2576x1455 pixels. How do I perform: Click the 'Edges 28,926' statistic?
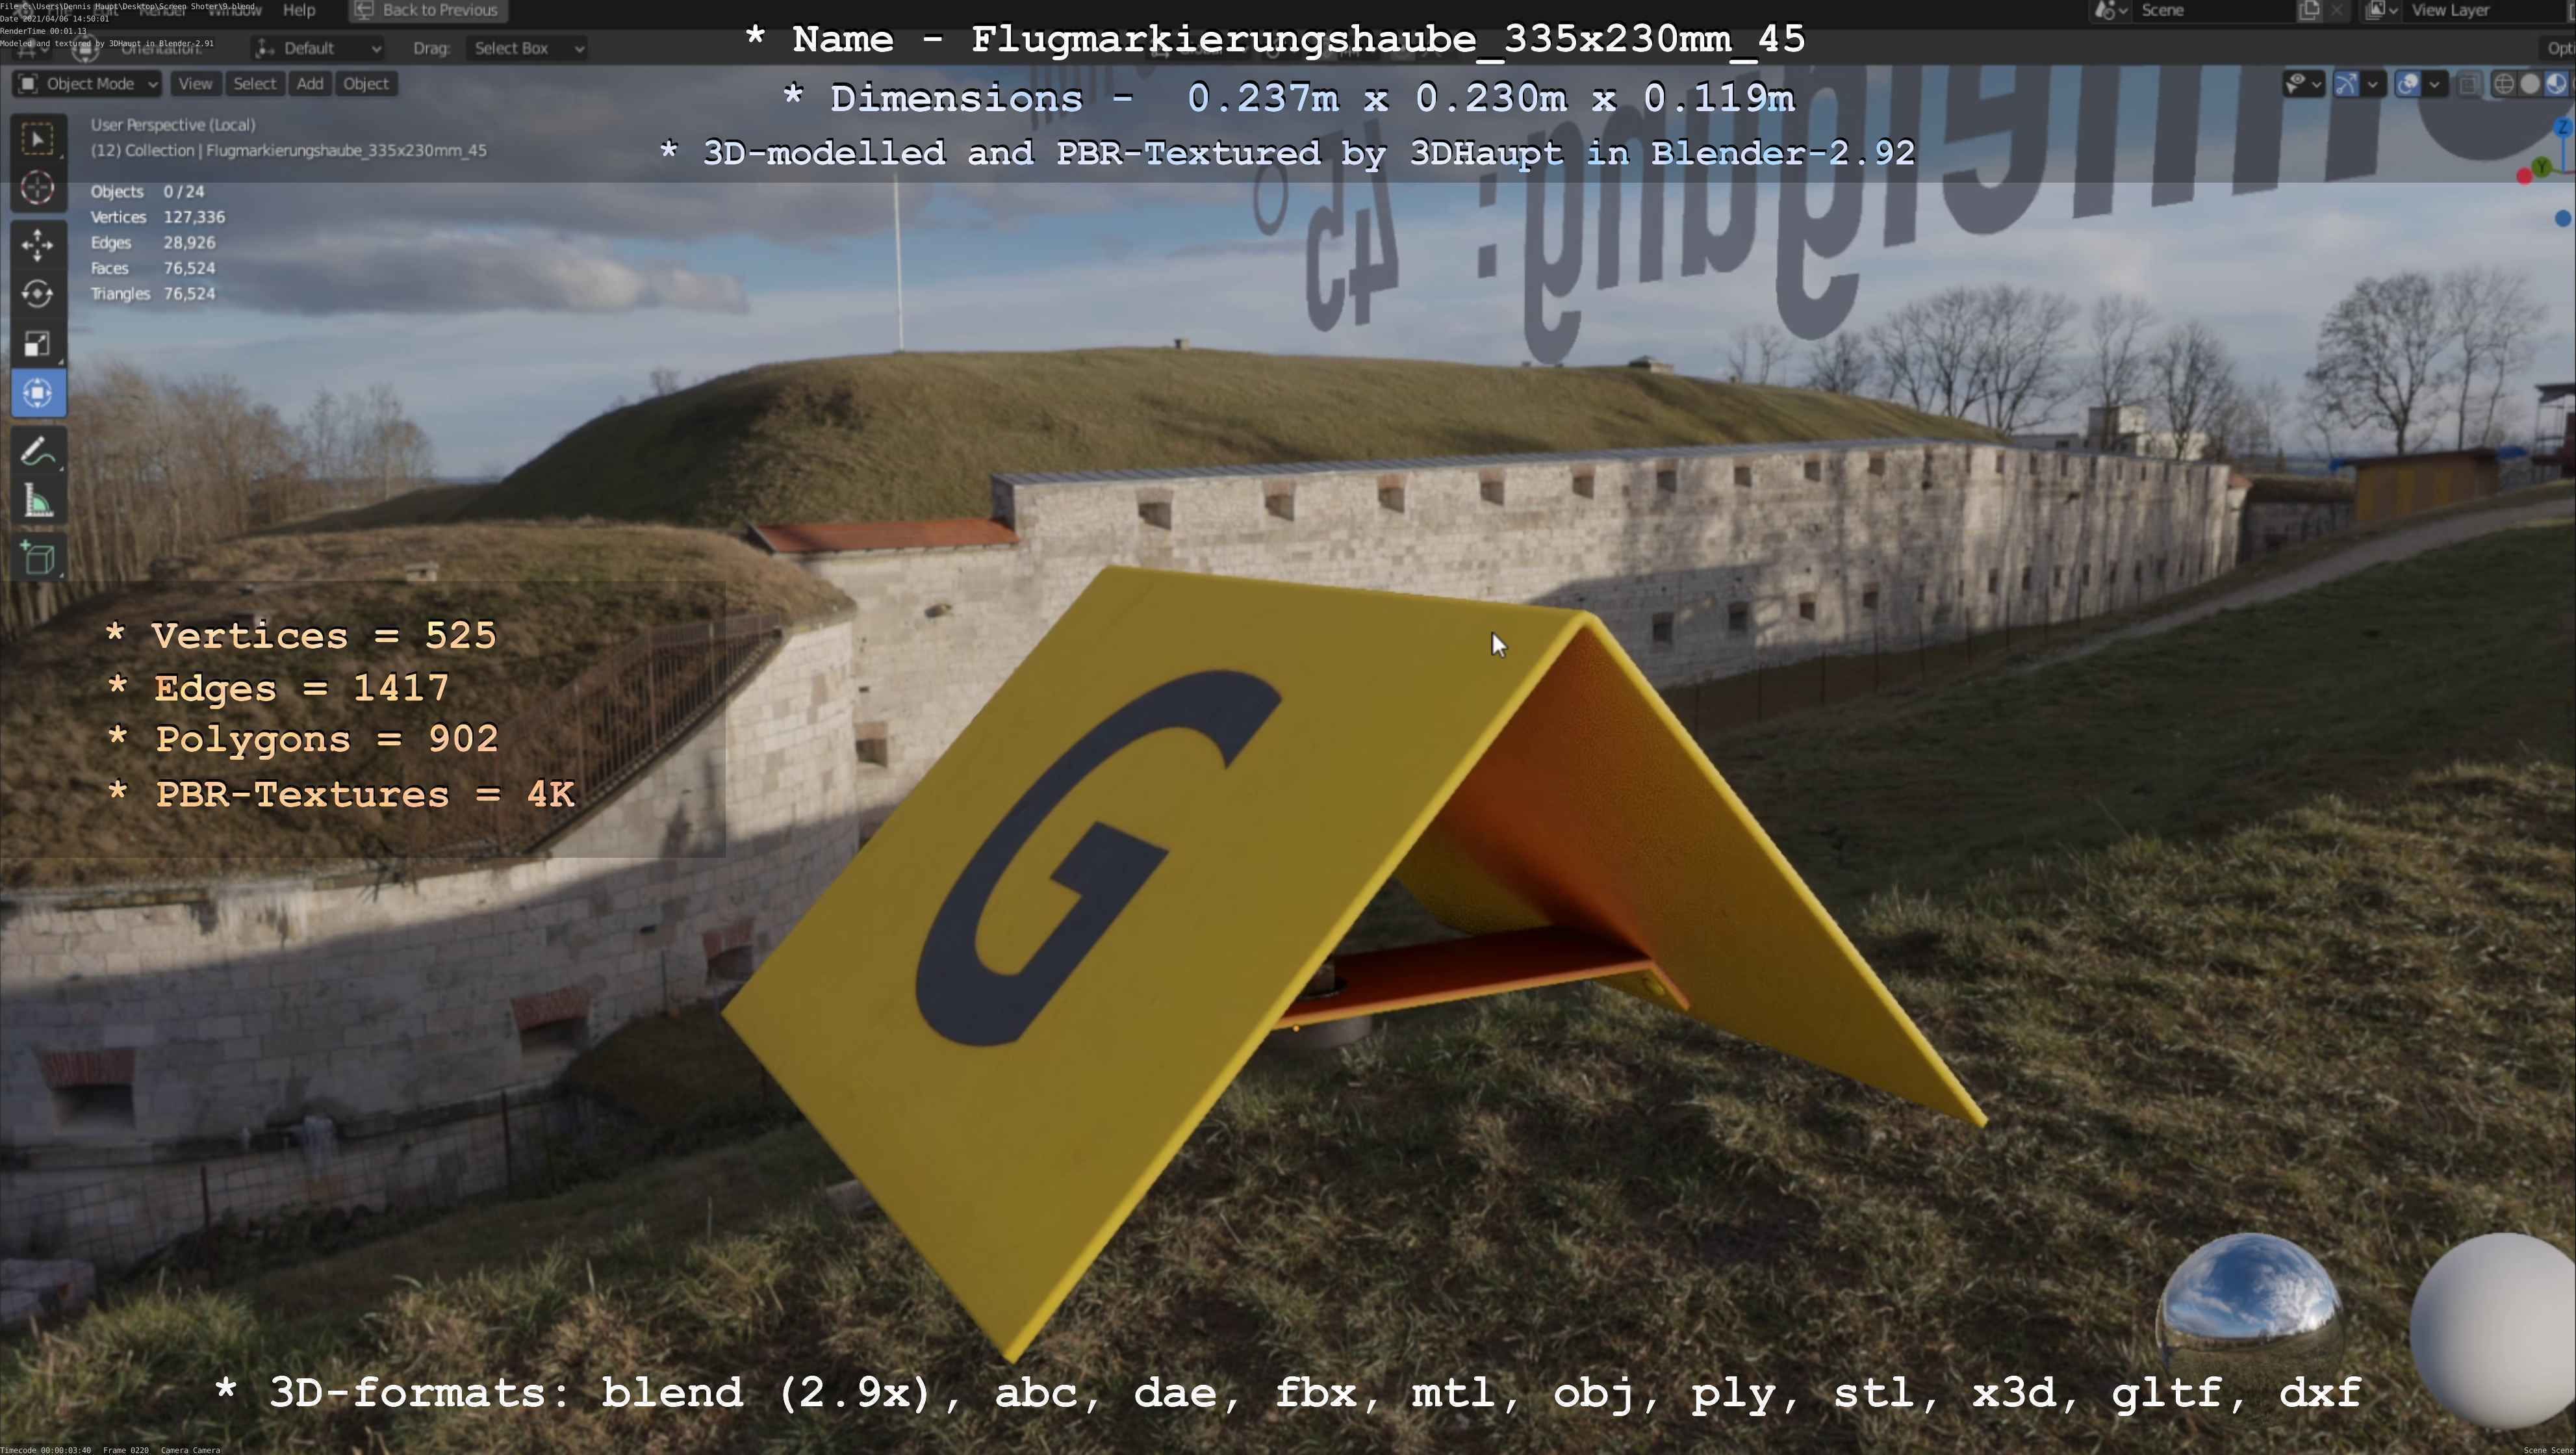(x=153, y=243)
